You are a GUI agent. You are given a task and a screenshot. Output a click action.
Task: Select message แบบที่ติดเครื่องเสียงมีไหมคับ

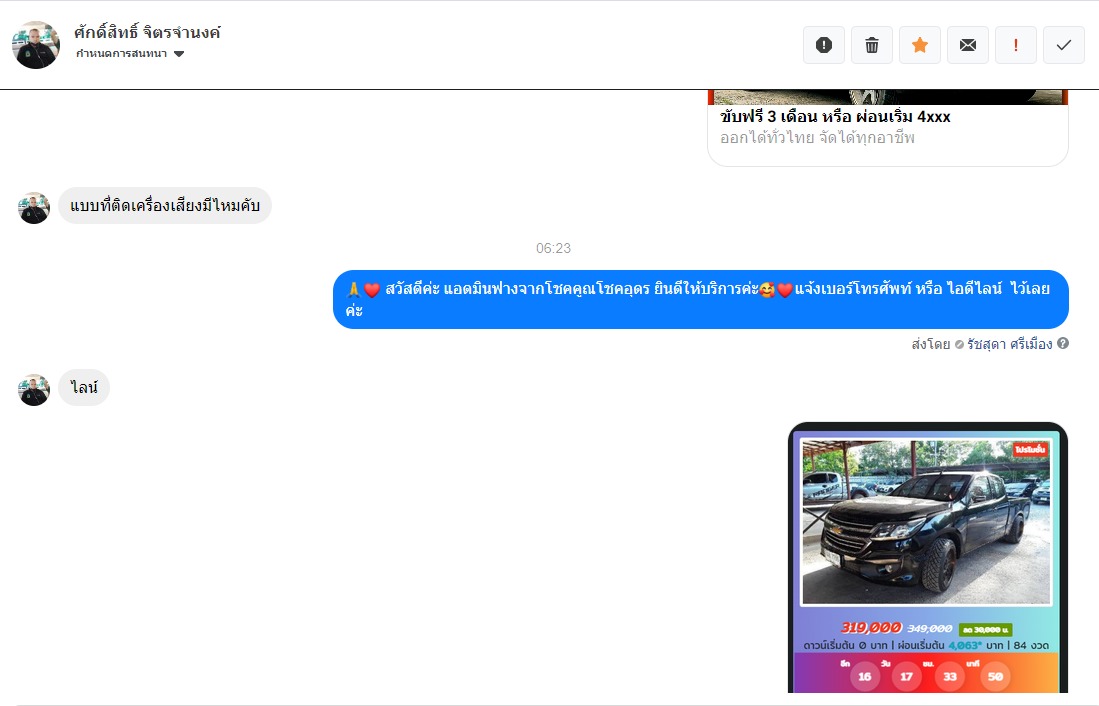[165, 205]
